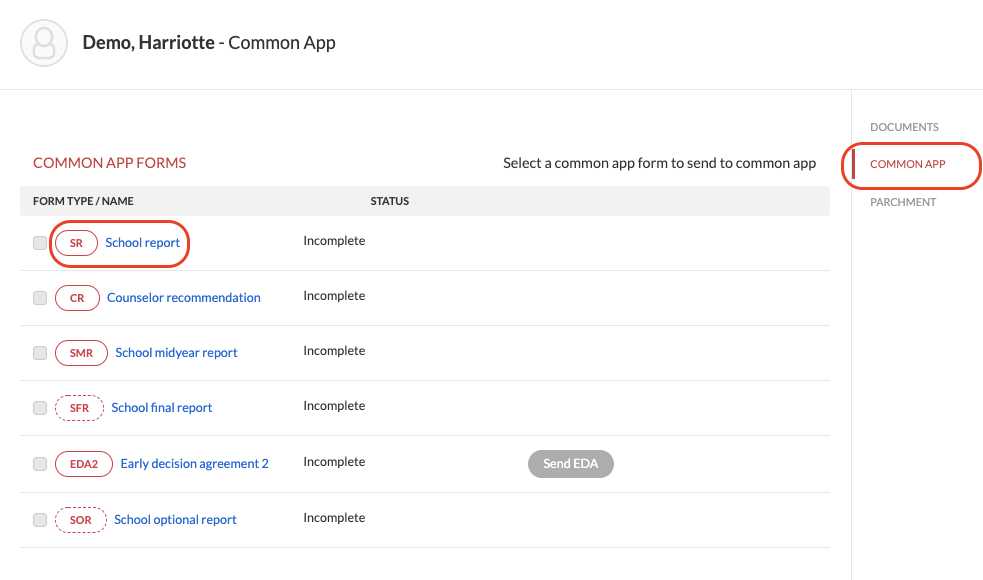Tick the School midyear report checkbox

coord(40,353)
